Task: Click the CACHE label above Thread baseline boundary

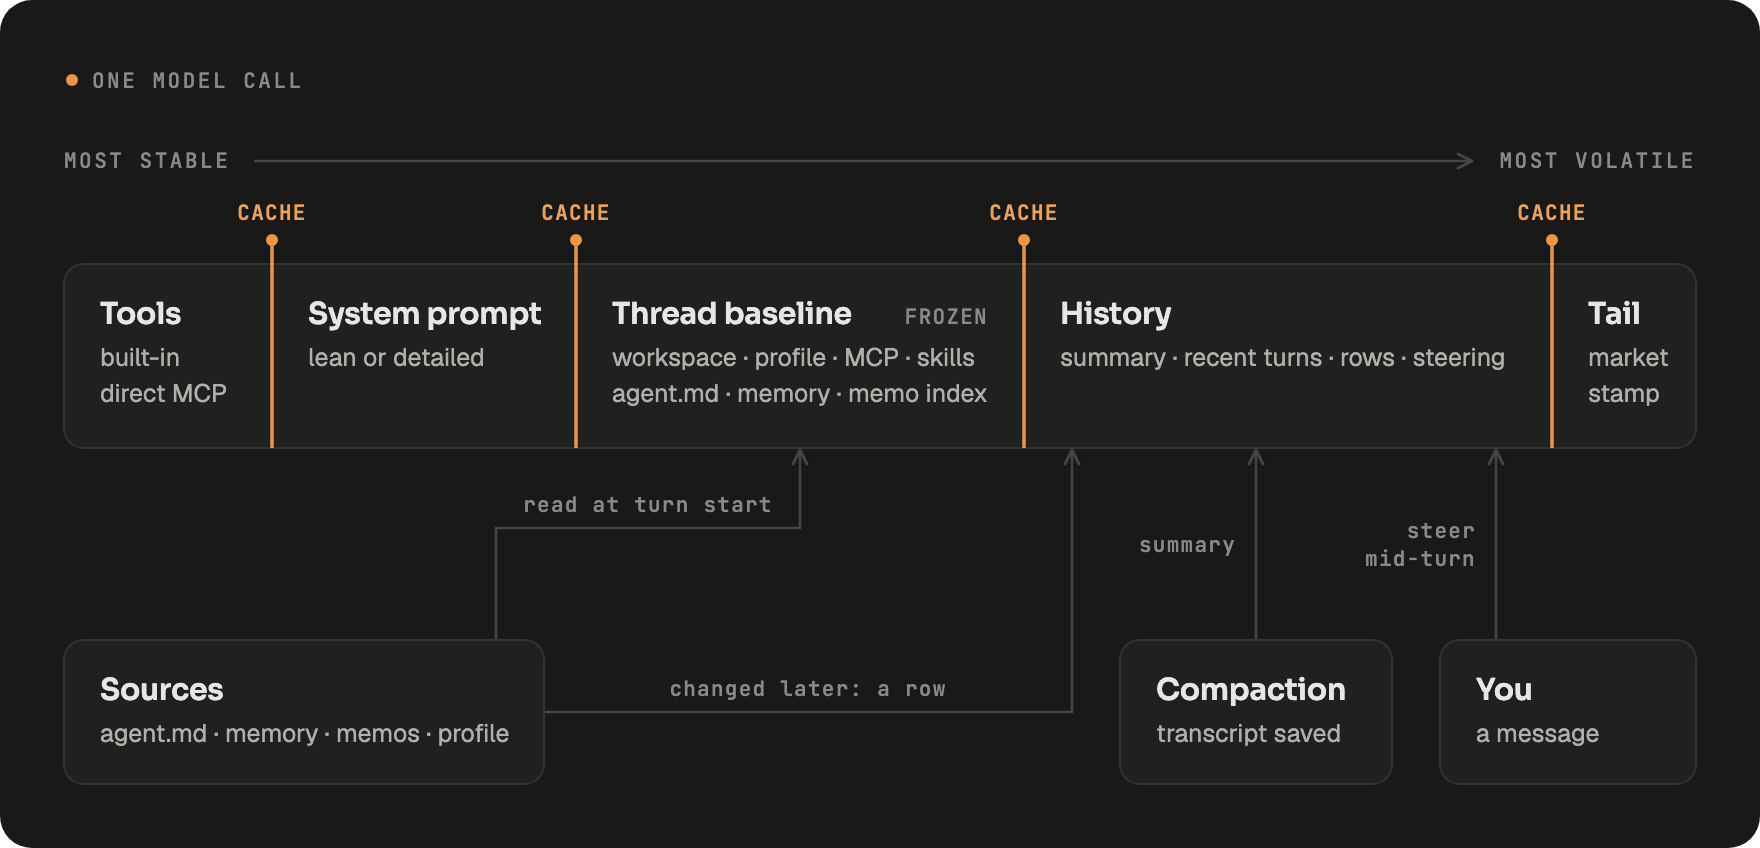Action: click(1023, 213)
